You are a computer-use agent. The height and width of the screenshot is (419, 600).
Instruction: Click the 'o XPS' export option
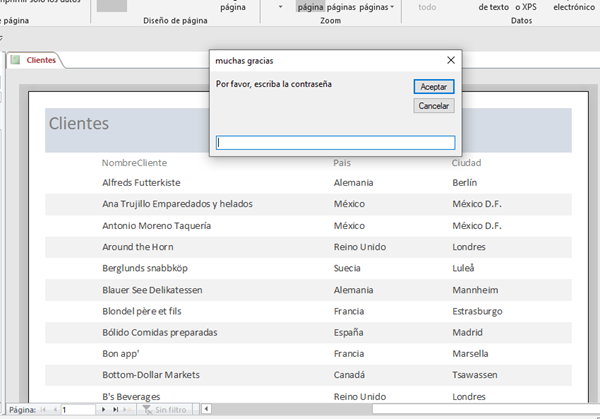point(524,7)
